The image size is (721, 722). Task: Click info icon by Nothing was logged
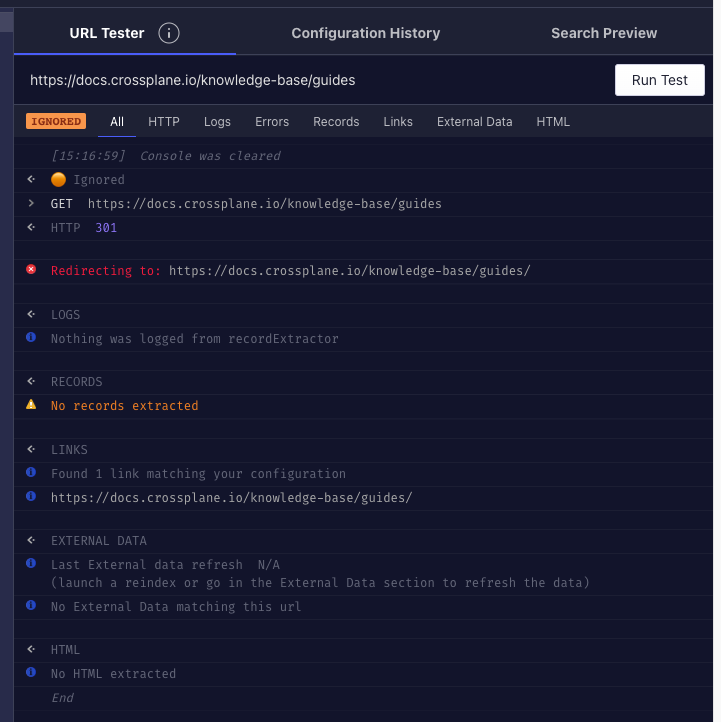tap(31, 337)
